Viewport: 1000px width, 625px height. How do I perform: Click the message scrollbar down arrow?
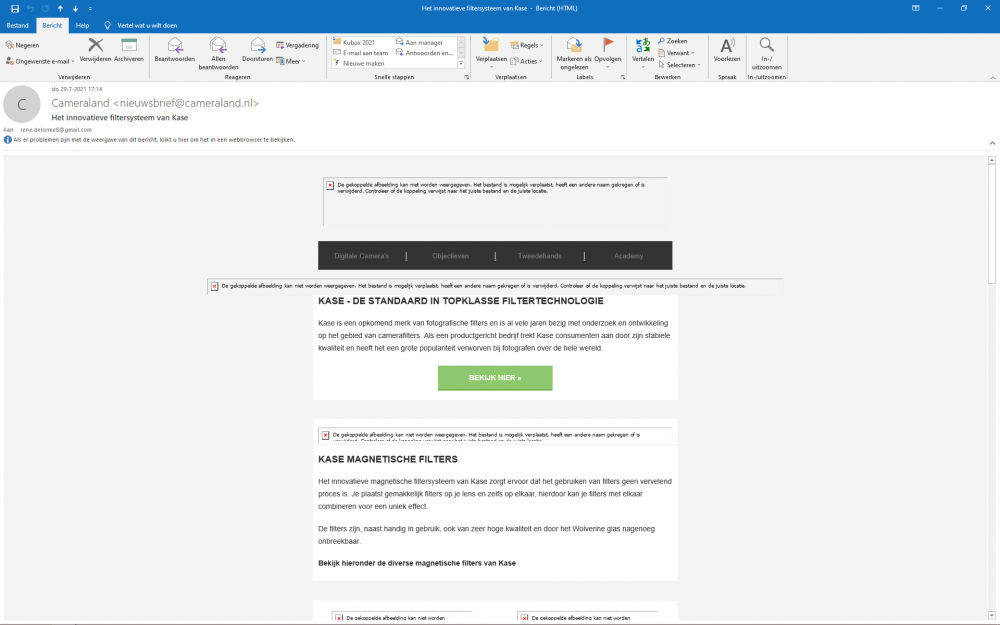992,615
